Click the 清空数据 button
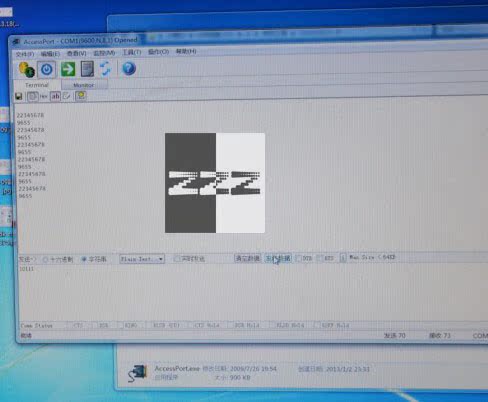This screenshot has height=402, width=488. 247,258
